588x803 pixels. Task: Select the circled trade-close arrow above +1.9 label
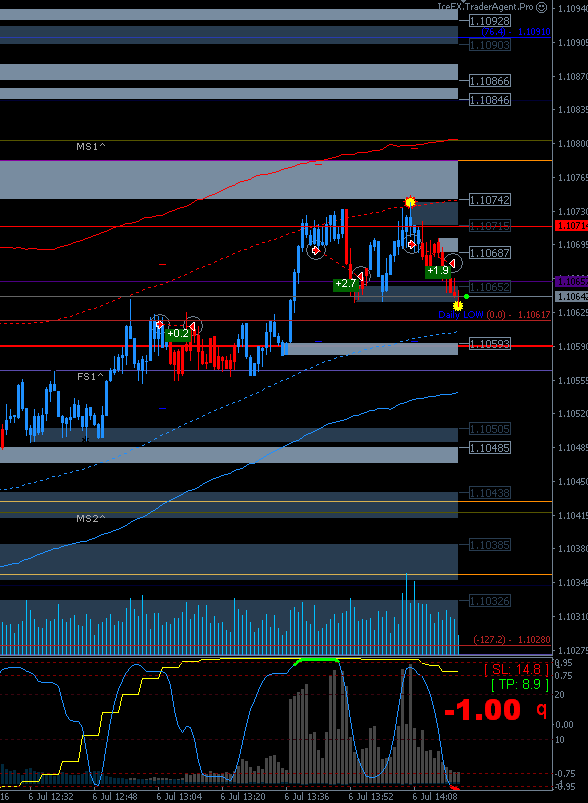click(453, 263)
